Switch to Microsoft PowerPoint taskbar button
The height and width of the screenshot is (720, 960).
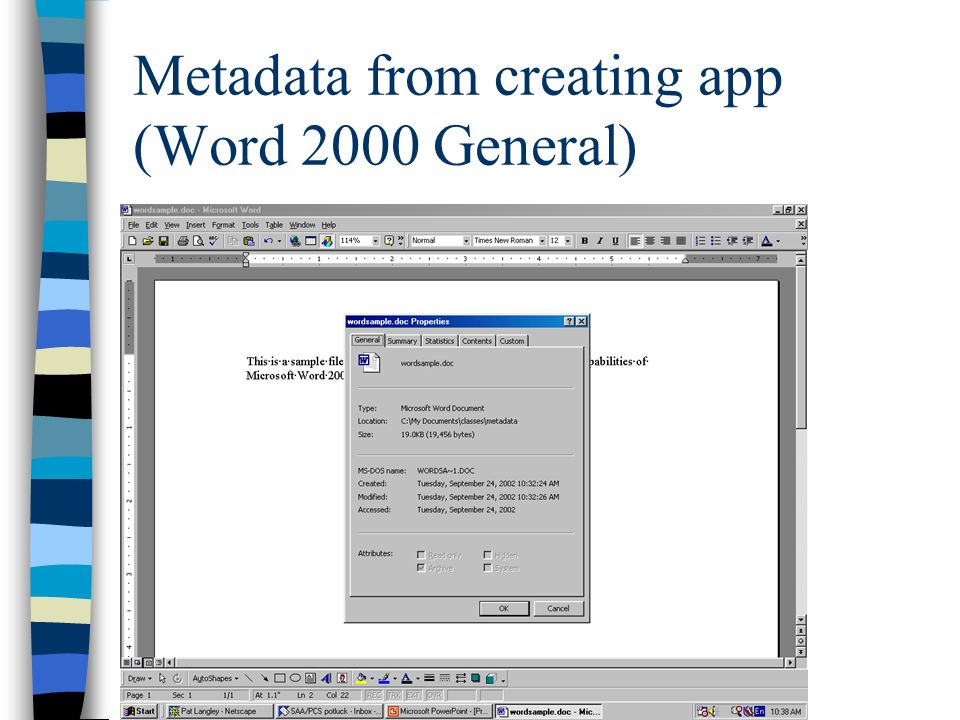tap(437, 711)
